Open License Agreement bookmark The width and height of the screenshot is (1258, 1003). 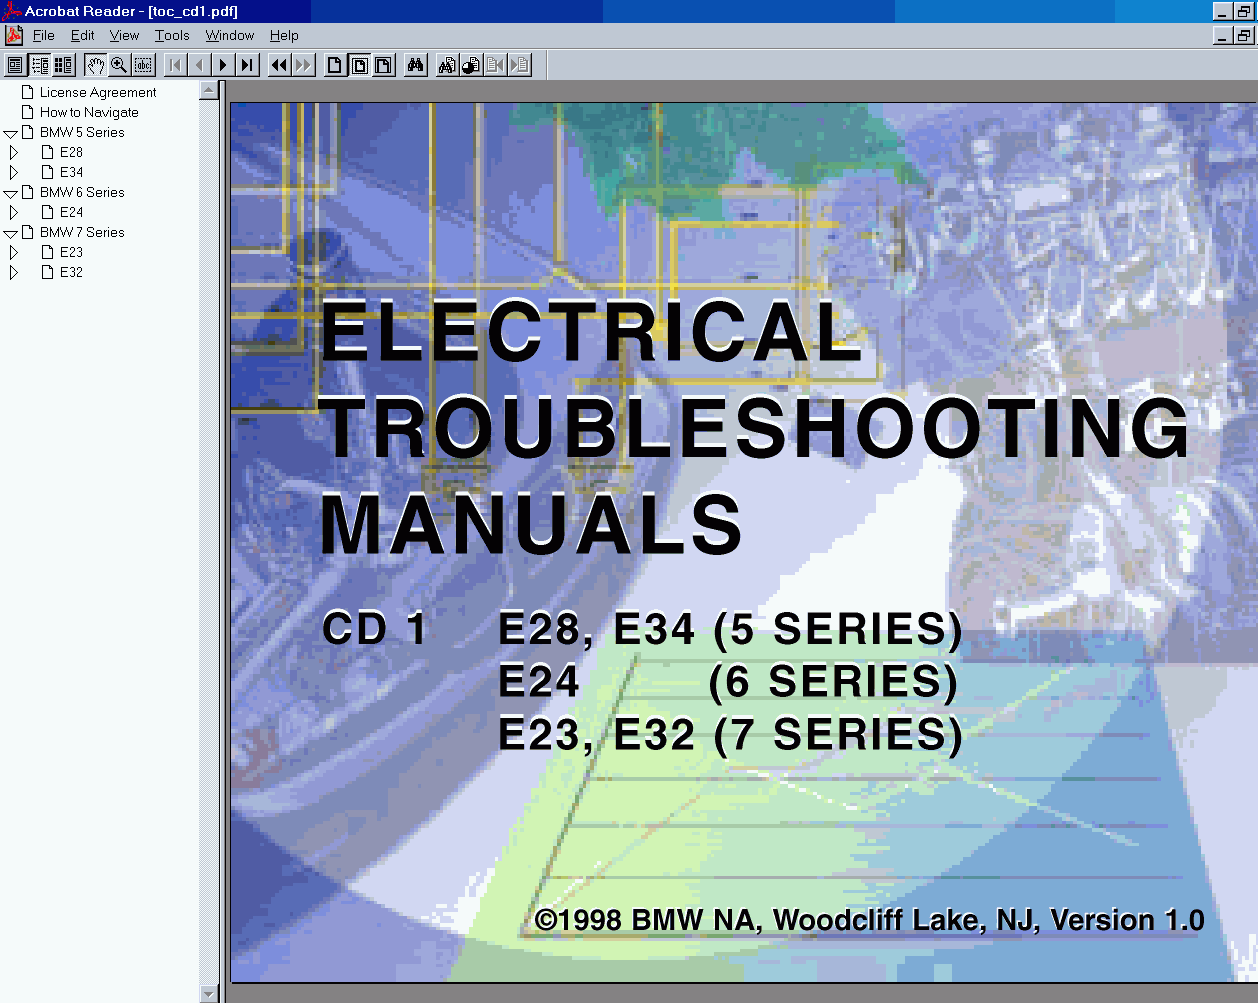coord(98,92)
